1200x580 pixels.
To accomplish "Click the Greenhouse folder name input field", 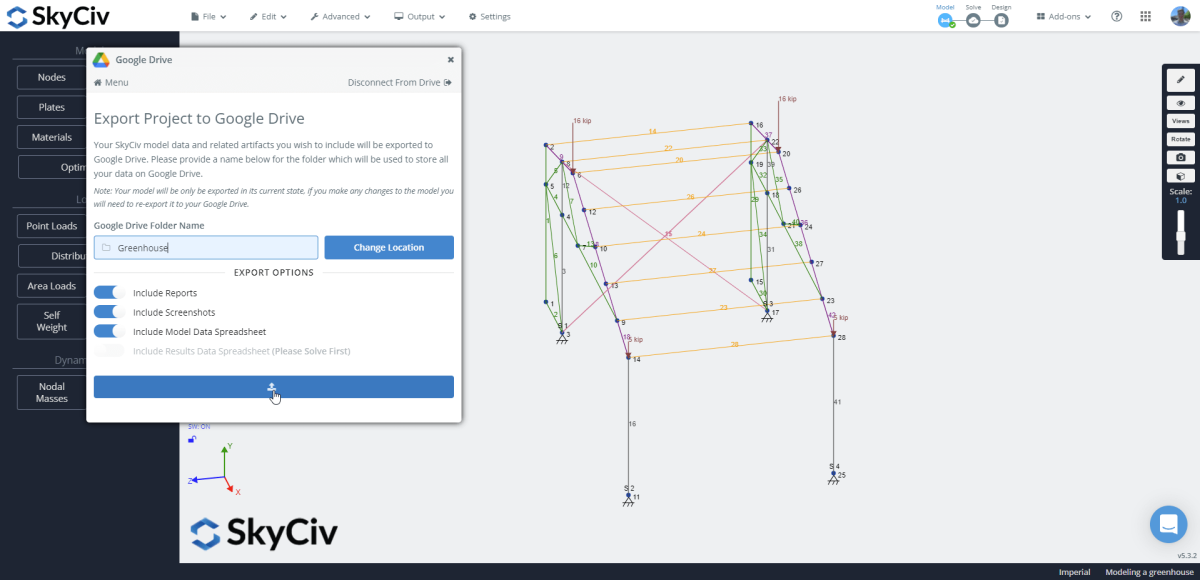I will point(205,247).
